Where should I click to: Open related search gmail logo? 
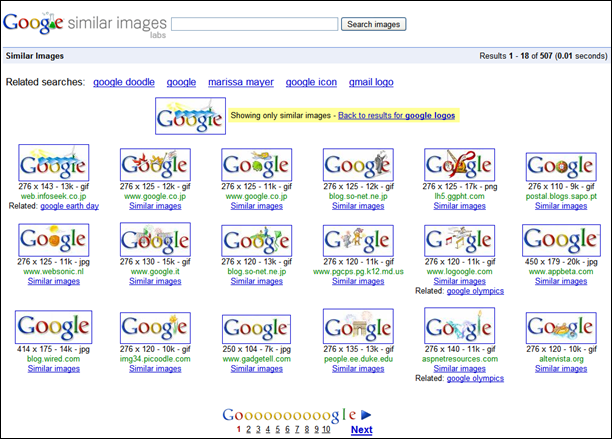point(371,82)
